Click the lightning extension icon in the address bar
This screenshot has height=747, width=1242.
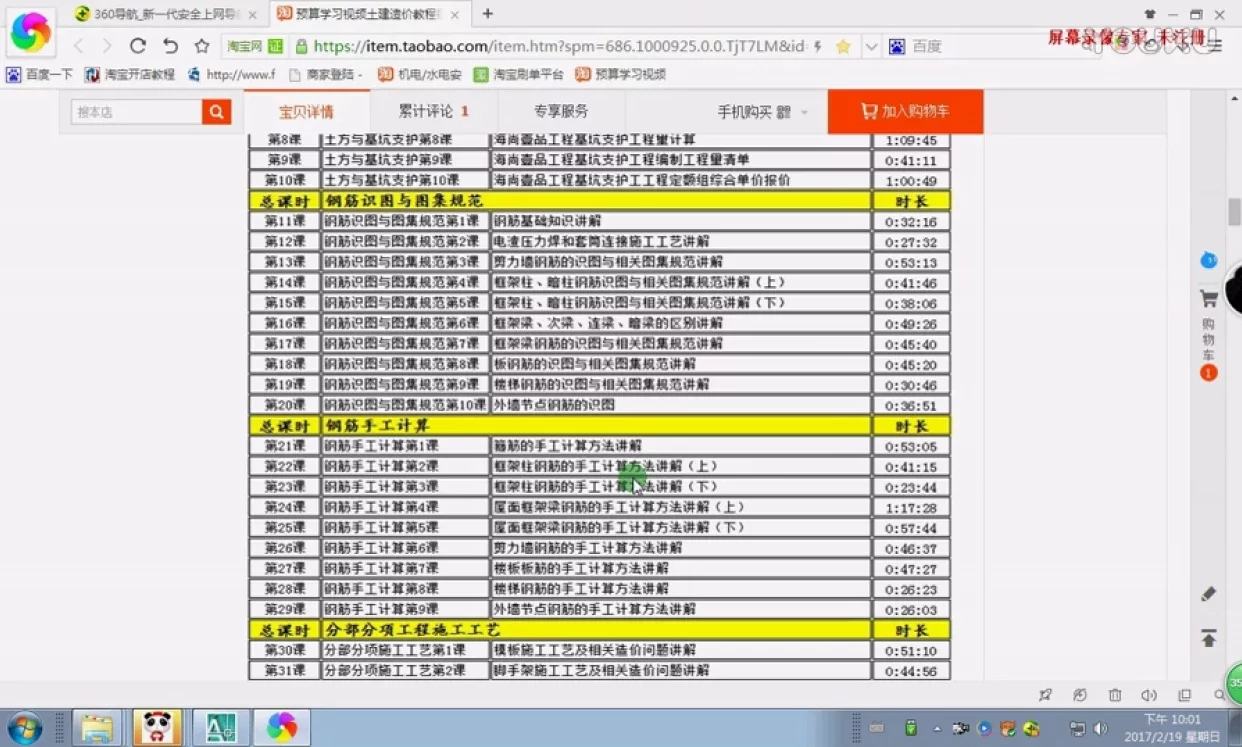click(818, 46)
